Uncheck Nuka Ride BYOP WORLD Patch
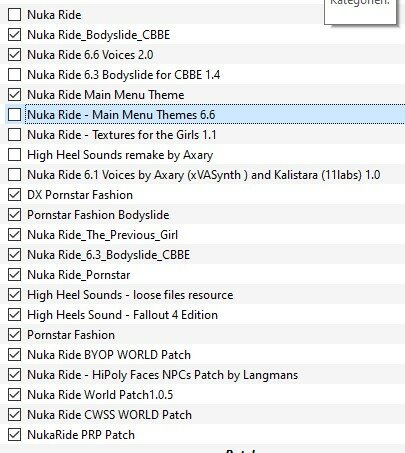405x453 pixels. [14, 355]
